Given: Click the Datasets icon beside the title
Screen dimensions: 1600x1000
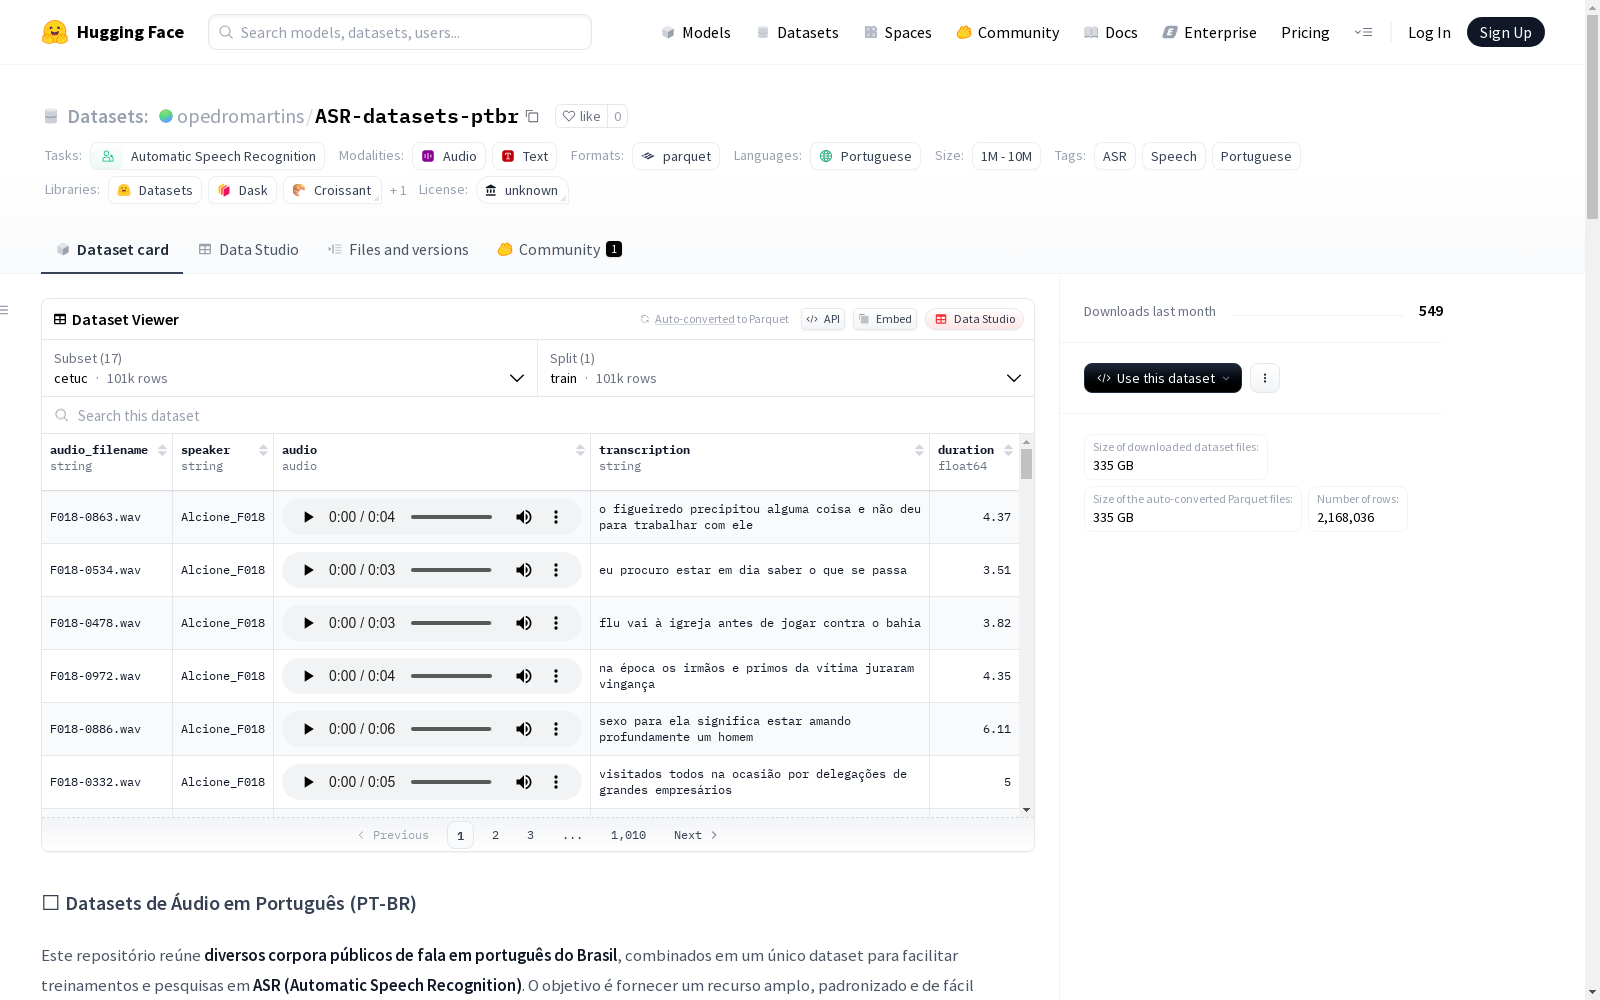Looking at the screenshot, I should [x=51, y=117].
